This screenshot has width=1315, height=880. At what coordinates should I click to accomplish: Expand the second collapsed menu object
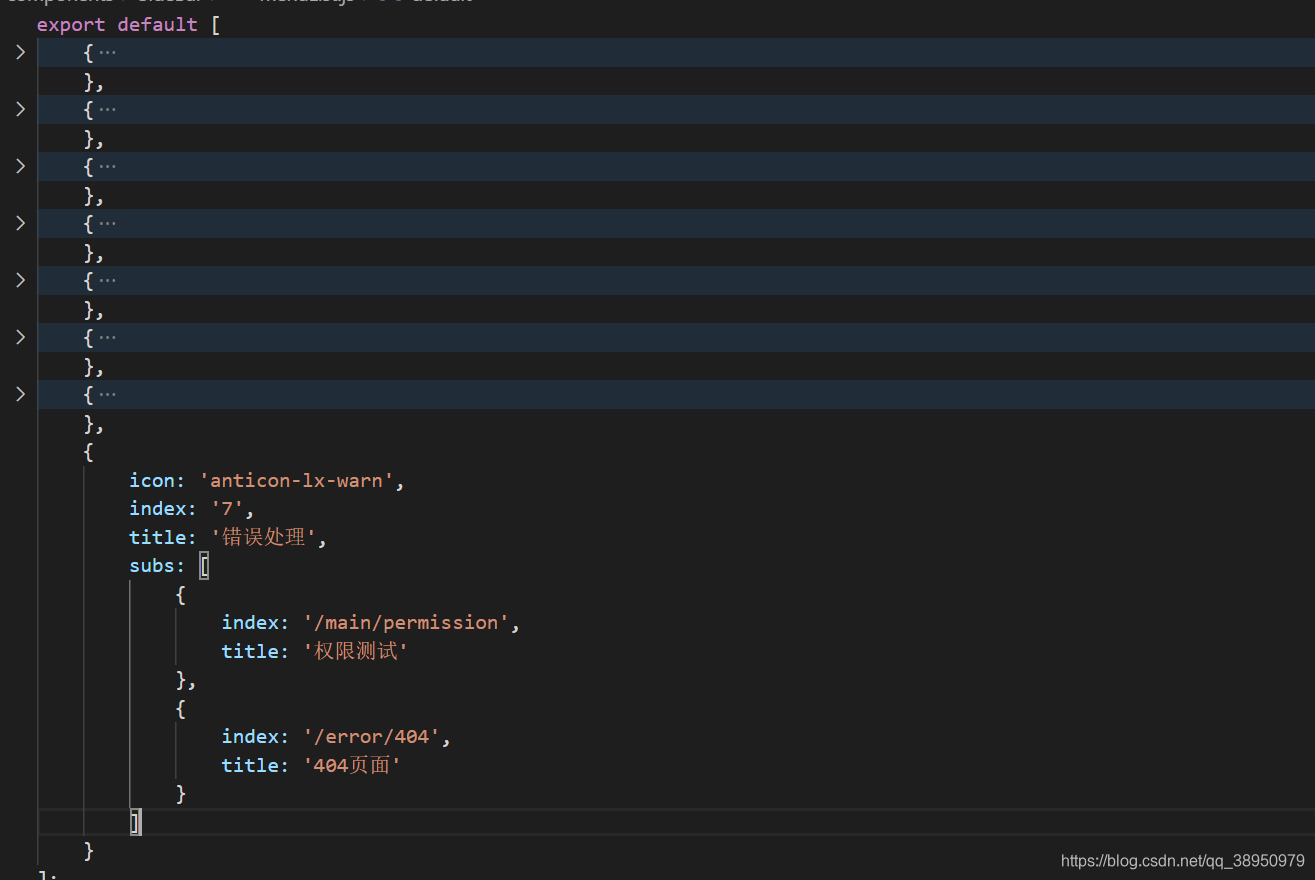click(x=19, y=109)
